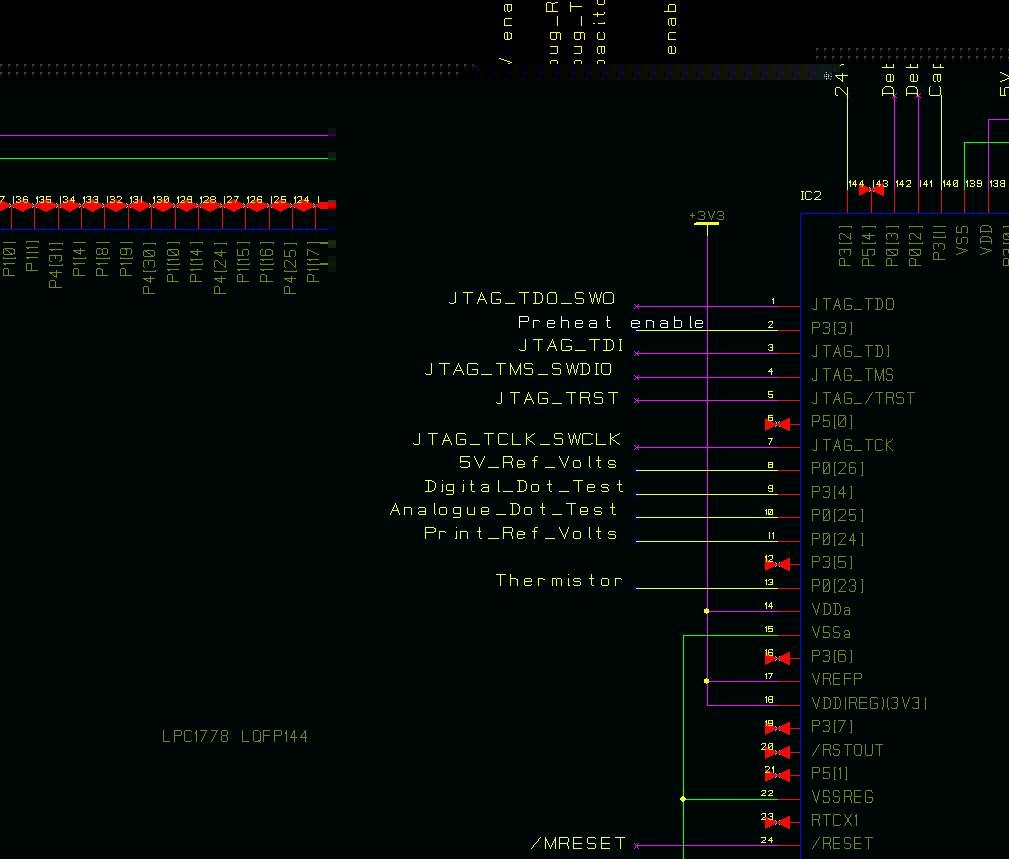Select the VDDa junction dot on 3V3 wire
The image size is (1009, 859).
point(707,611)
